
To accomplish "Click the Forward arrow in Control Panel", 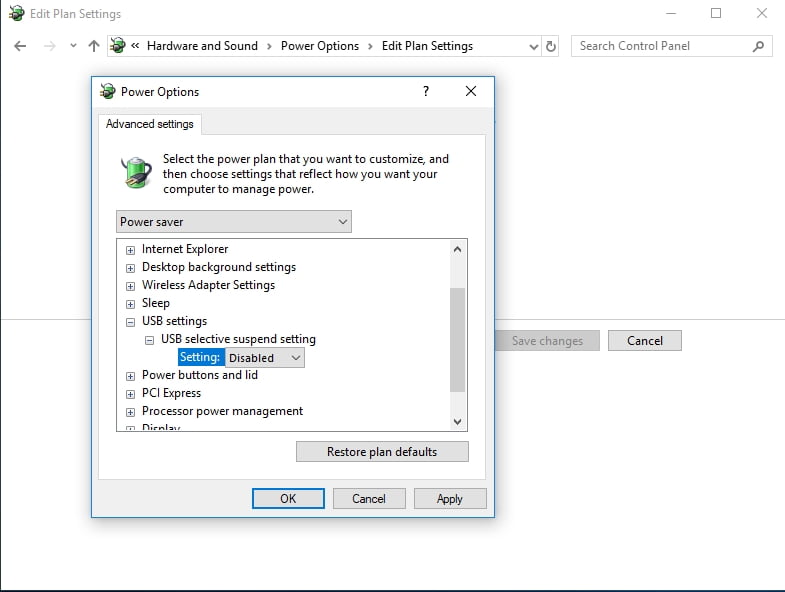I will tap(50, 46).
